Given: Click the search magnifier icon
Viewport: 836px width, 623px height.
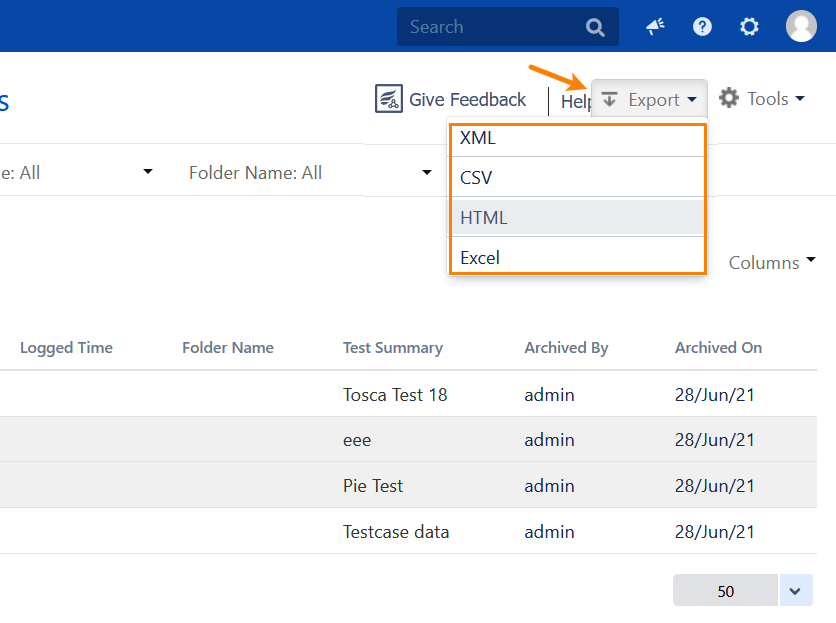Looking at the screenshot, I should pos(595,27).
